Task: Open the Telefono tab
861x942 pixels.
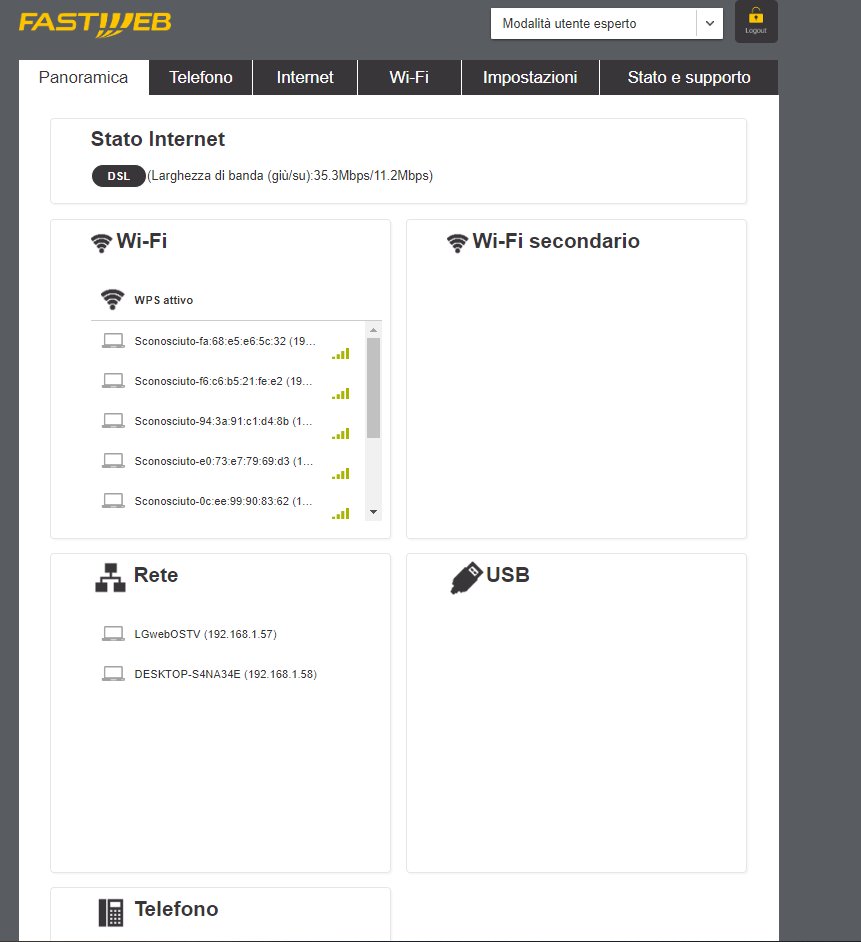Action: coord(201,77)
